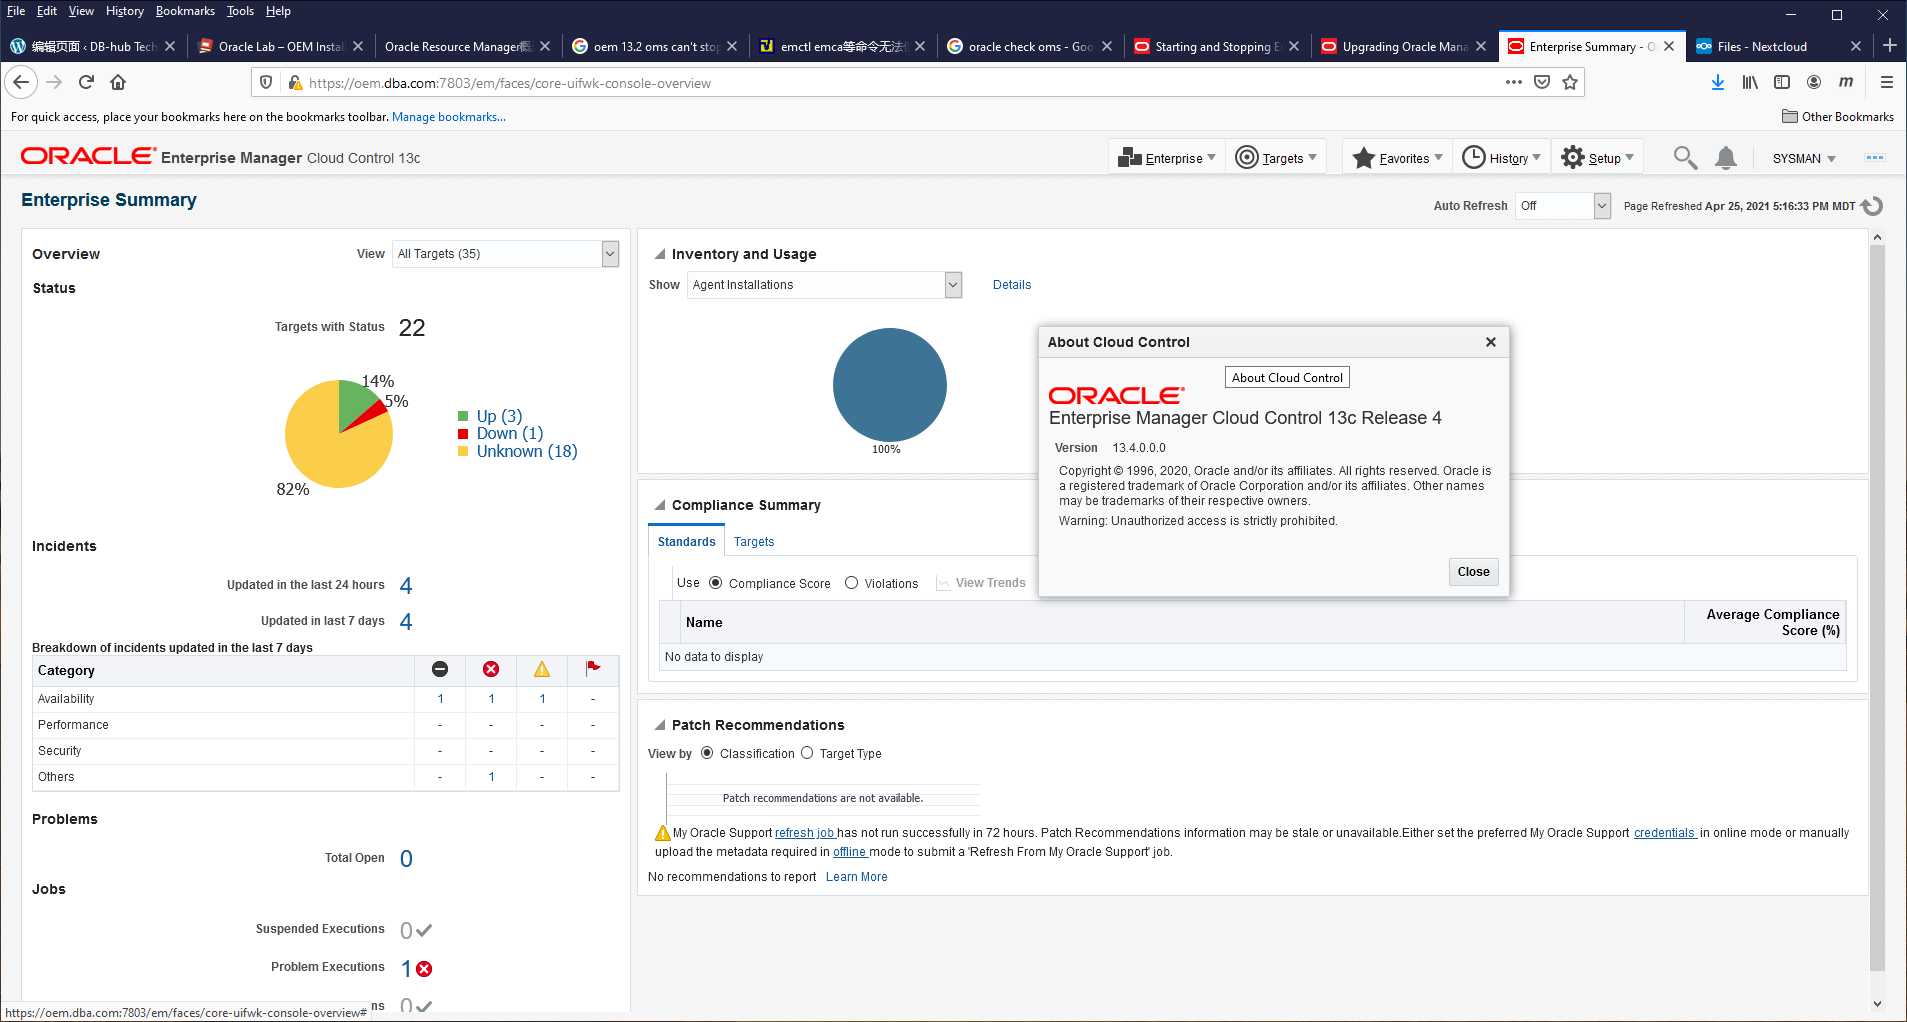
Task: Open the Favorites menu
Action: 1397,158
